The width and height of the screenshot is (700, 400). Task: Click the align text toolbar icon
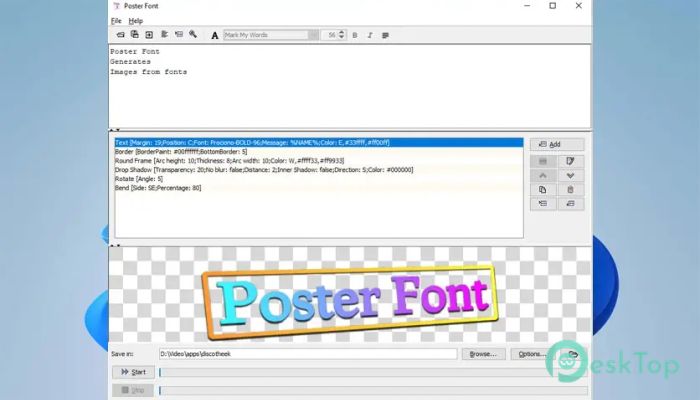coord(164,34)
